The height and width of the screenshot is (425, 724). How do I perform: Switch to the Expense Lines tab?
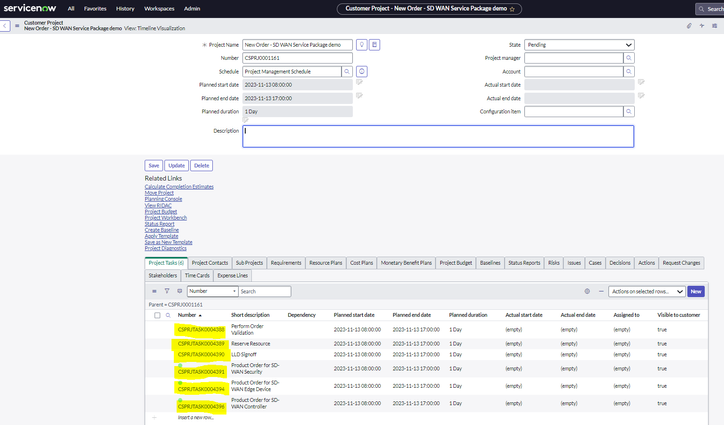pyautogui.click(x=233, y=275)
